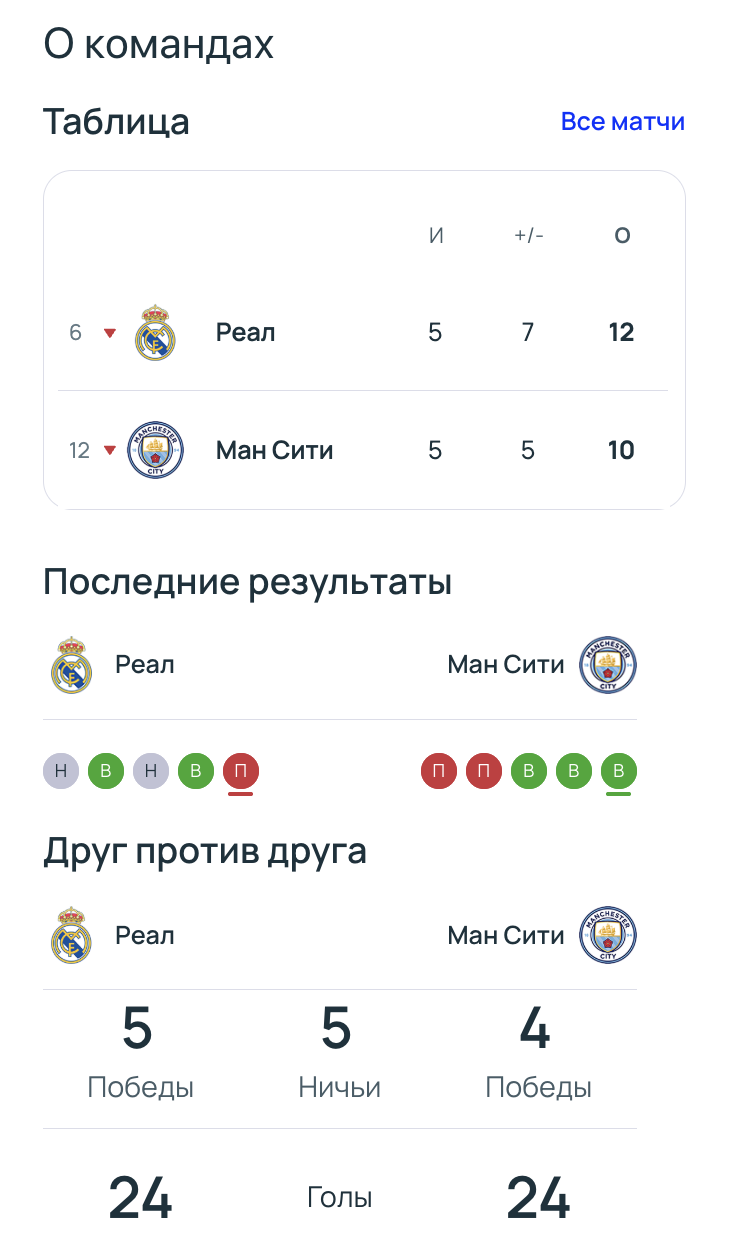Click the Голы label between goal totals
The height and width of the screenshot is (1246, 738).
[x=339, y=1197]
